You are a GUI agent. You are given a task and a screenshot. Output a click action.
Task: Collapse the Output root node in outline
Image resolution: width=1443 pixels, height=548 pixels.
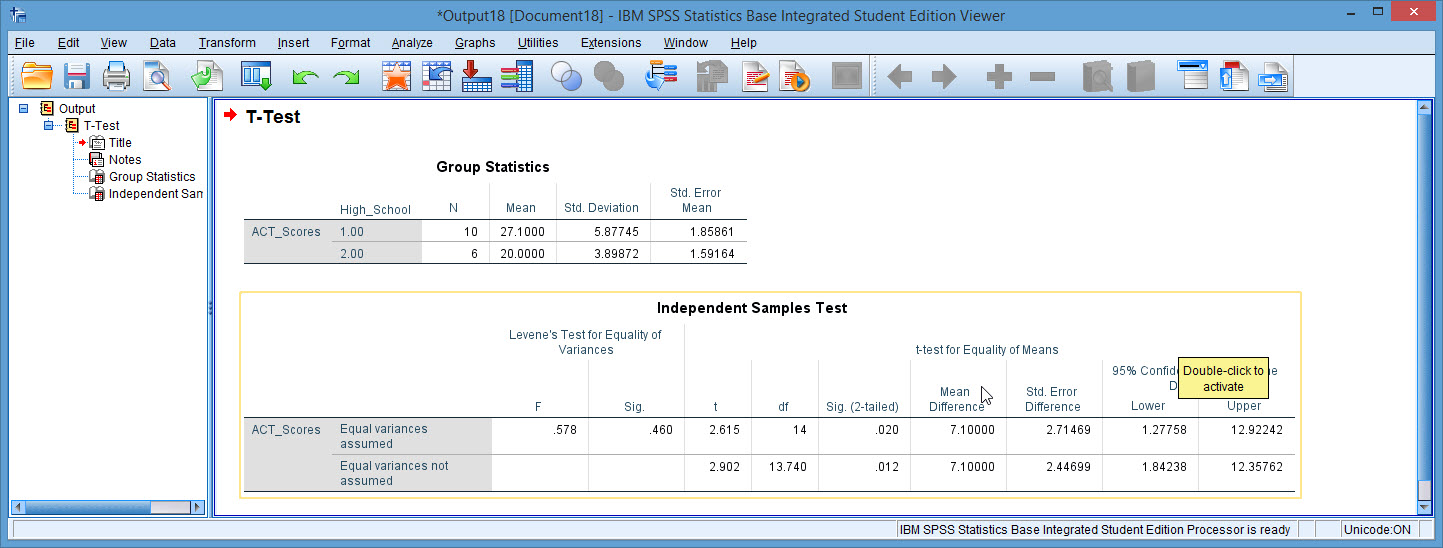coord(23,108)
